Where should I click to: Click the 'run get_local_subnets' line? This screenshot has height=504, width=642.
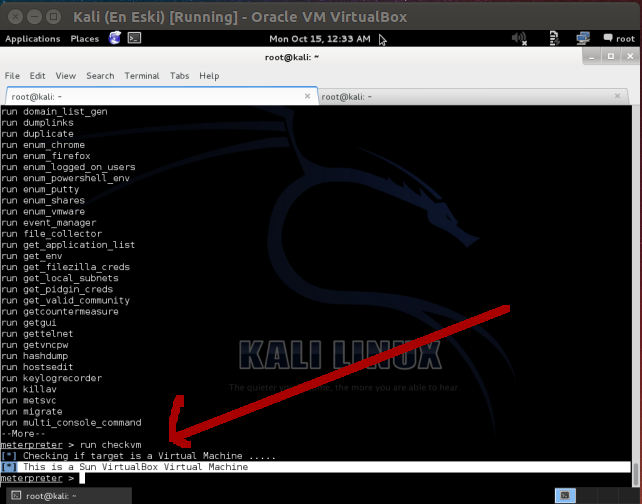60,278
